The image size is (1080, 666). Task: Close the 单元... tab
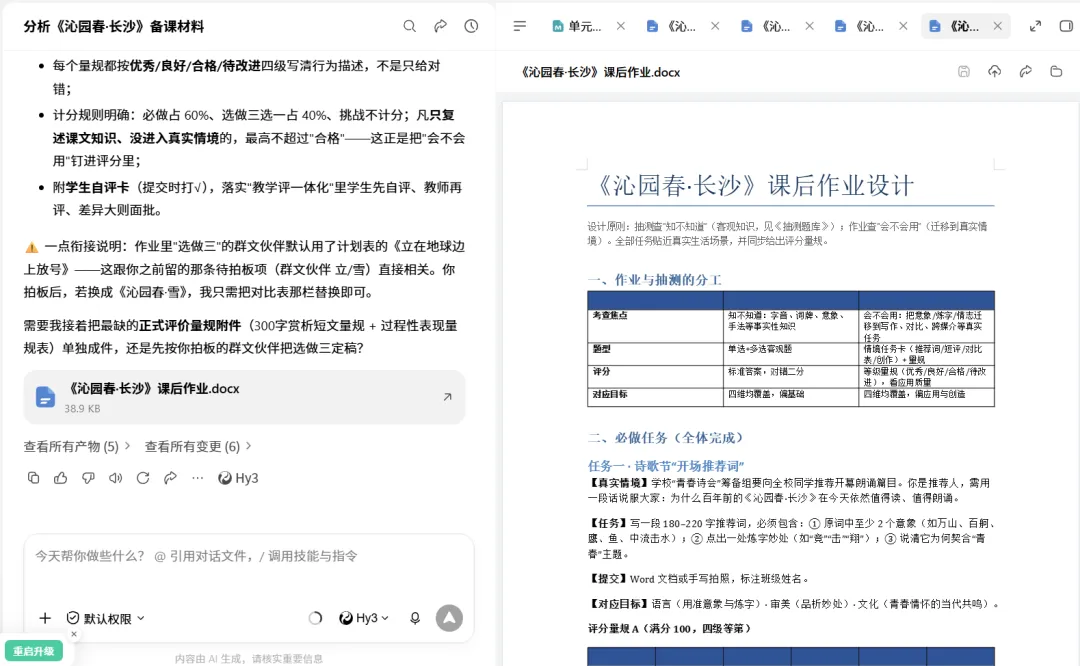click(621, 26)
